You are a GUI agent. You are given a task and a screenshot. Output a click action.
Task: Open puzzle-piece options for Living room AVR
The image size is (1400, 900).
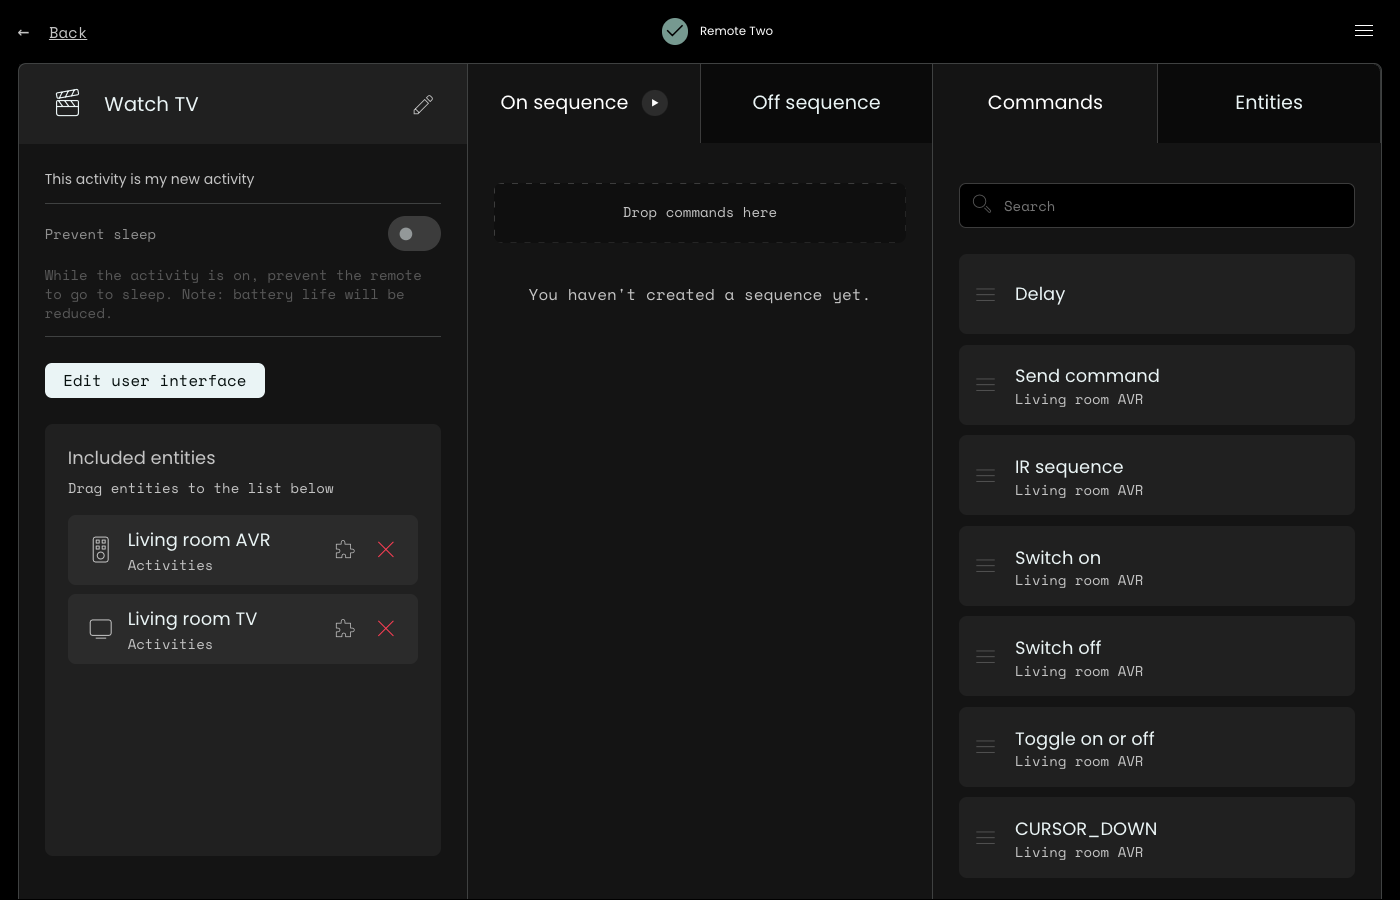pos(345,550)
